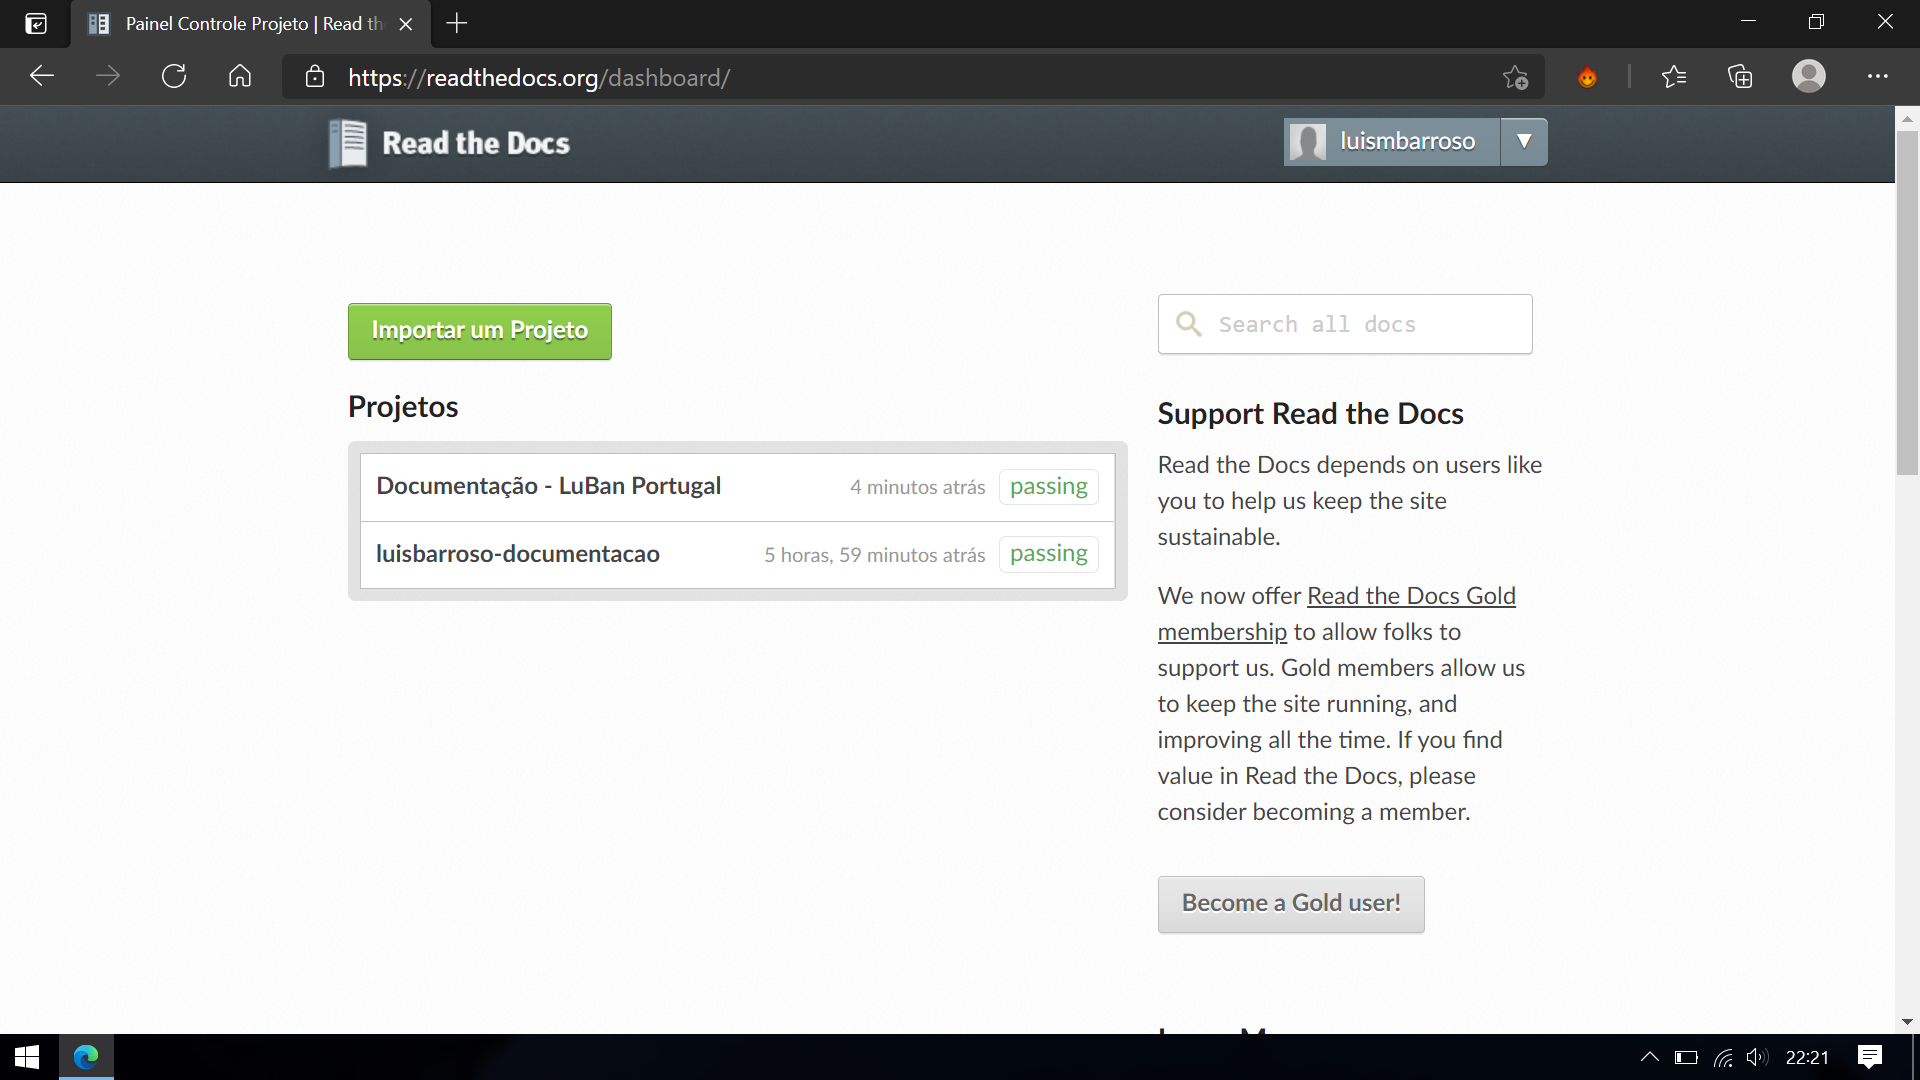Show hidden system tray icons chevron

point(1650,1057)
